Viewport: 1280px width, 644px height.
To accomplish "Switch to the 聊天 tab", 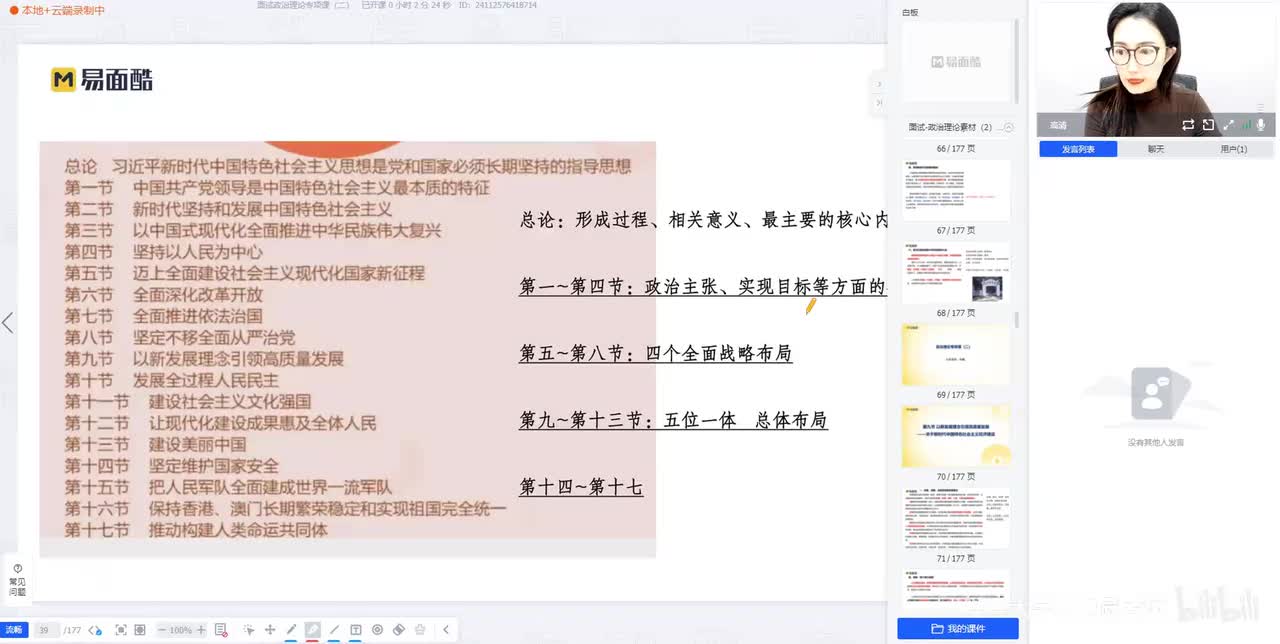I will tap(1156, 149).
